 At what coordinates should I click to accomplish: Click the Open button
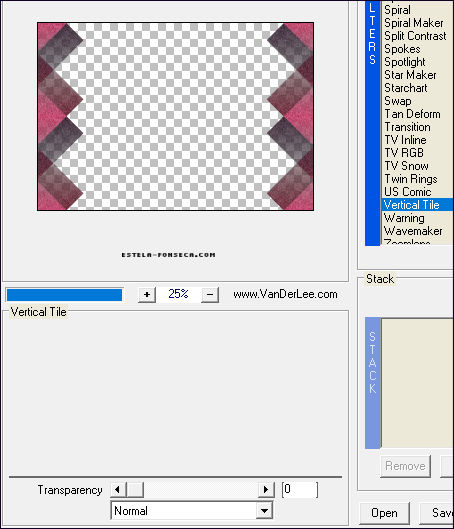pyautogui.click(x=384, y=513)
